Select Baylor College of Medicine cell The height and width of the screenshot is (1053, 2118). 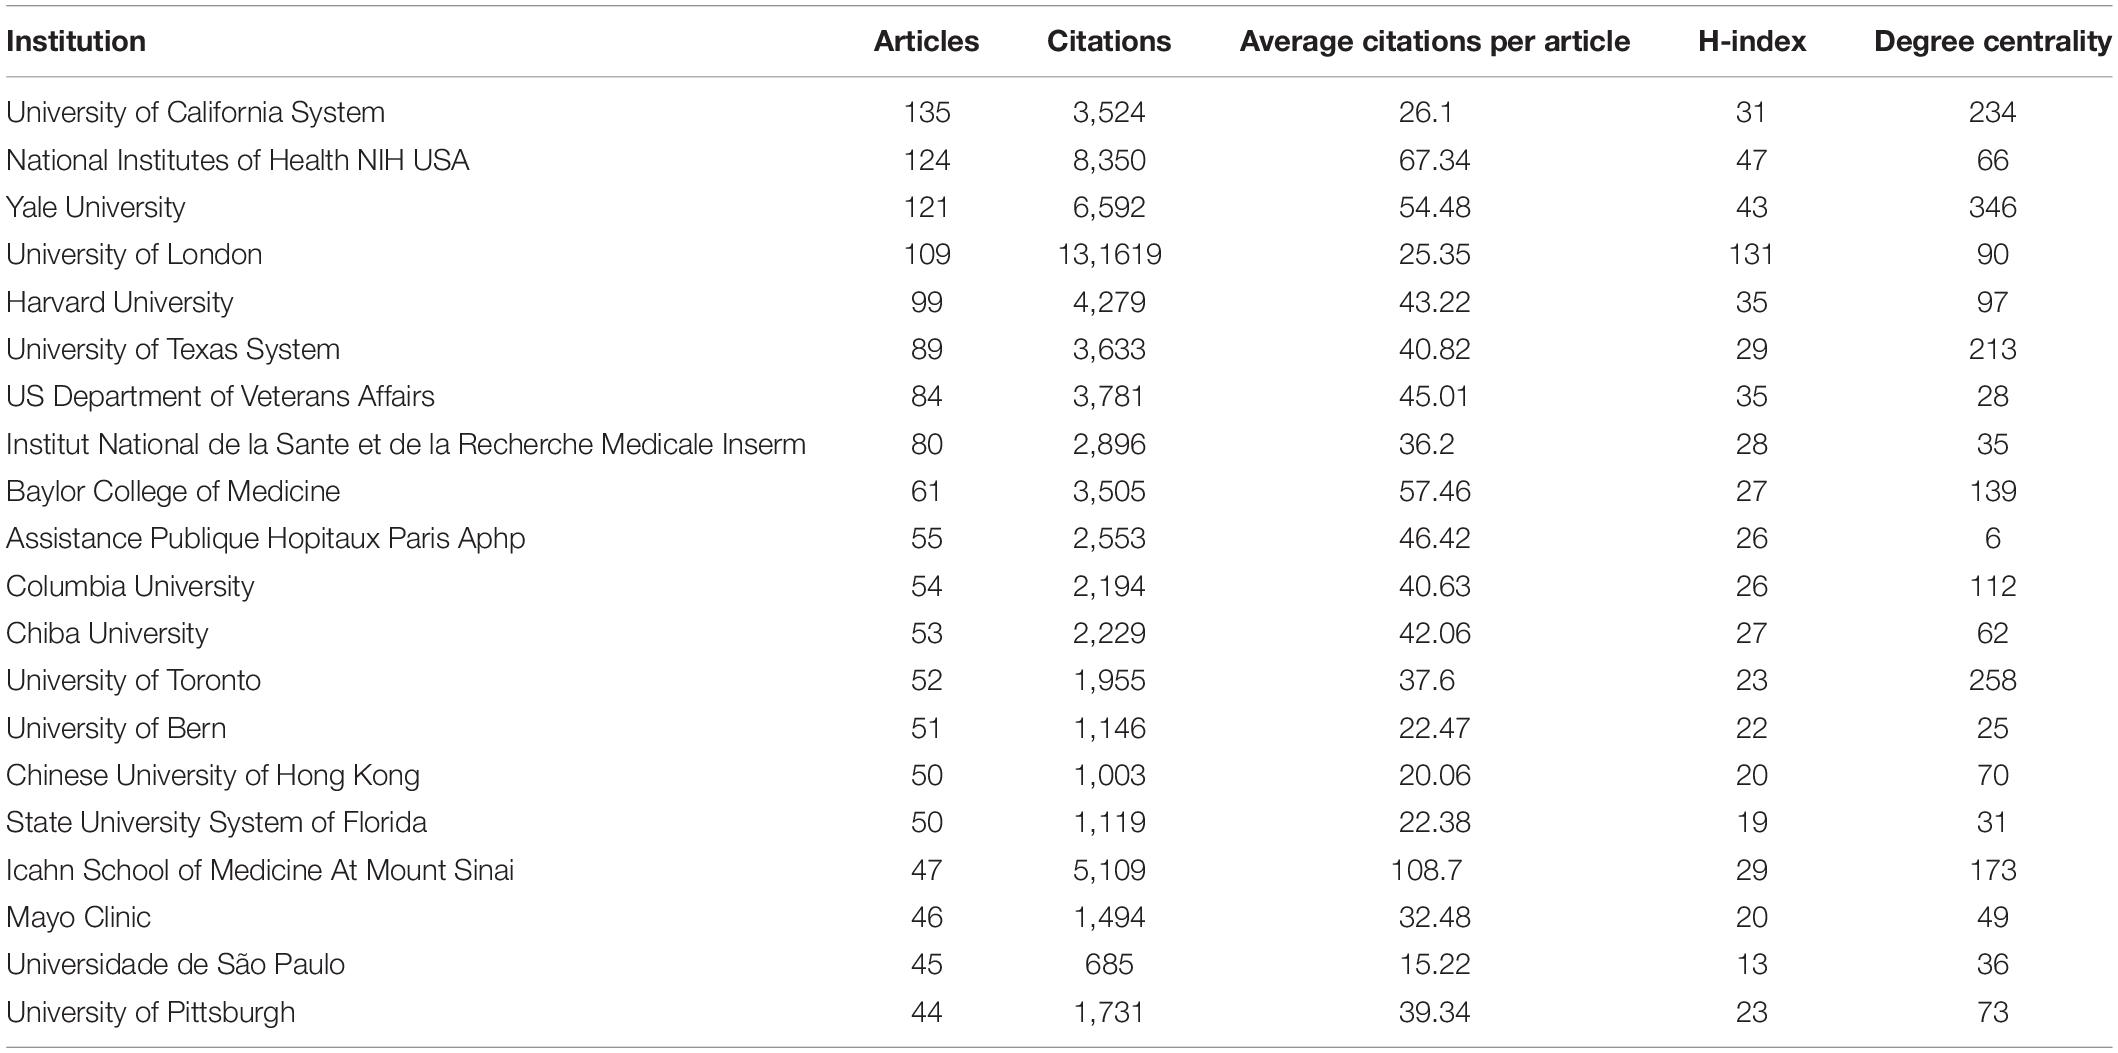pos(173,491)
